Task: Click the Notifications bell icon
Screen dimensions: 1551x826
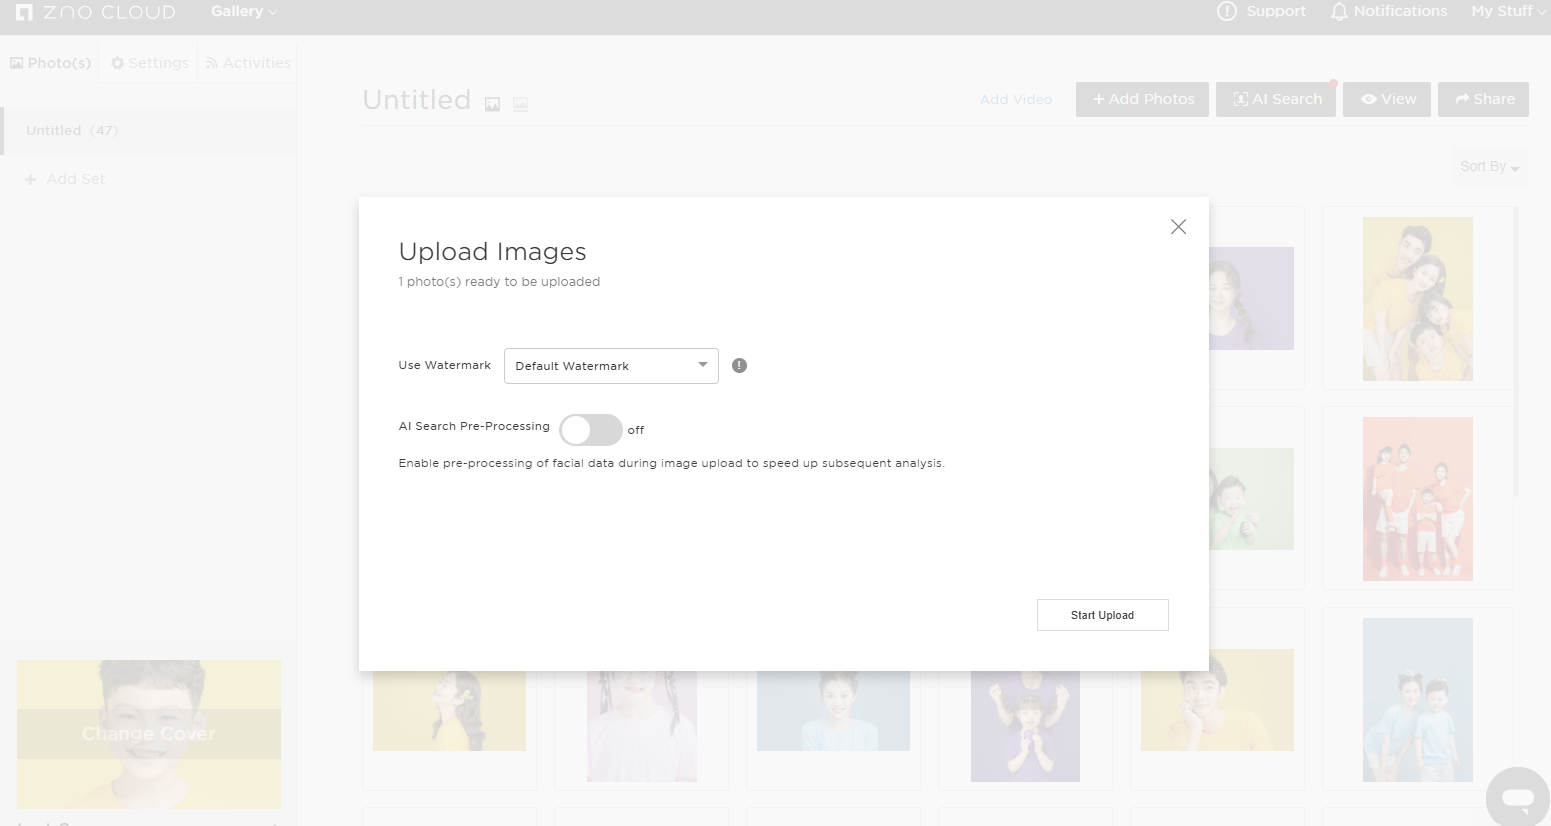Action: pyautogui.click(x=1339, y=12)
